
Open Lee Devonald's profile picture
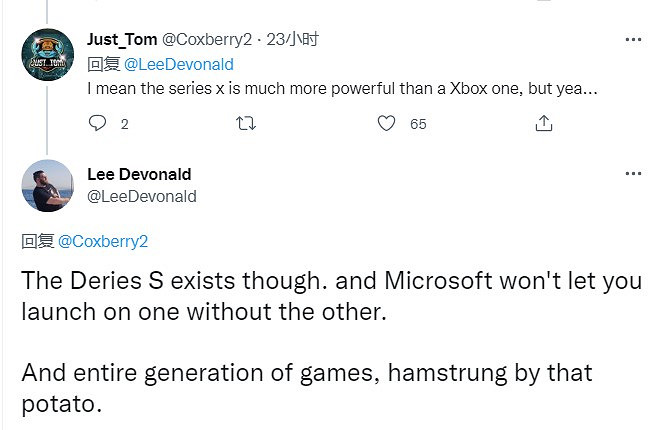(x=47, y=186)
